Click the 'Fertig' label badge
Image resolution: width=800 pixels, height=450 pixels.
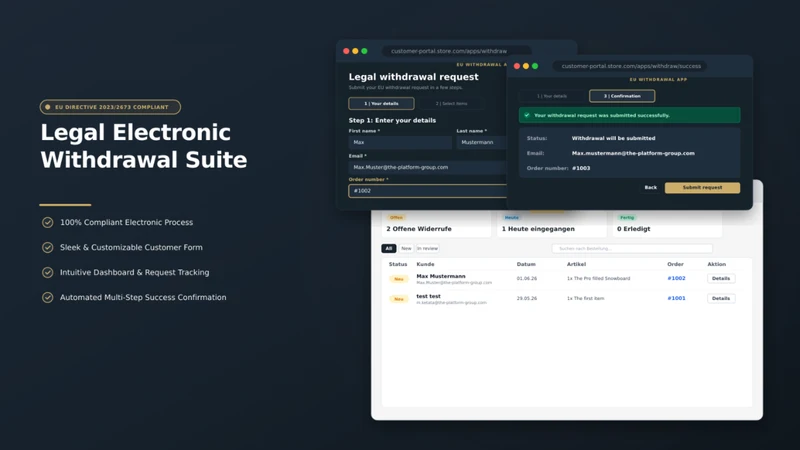[x=627, y=218]
